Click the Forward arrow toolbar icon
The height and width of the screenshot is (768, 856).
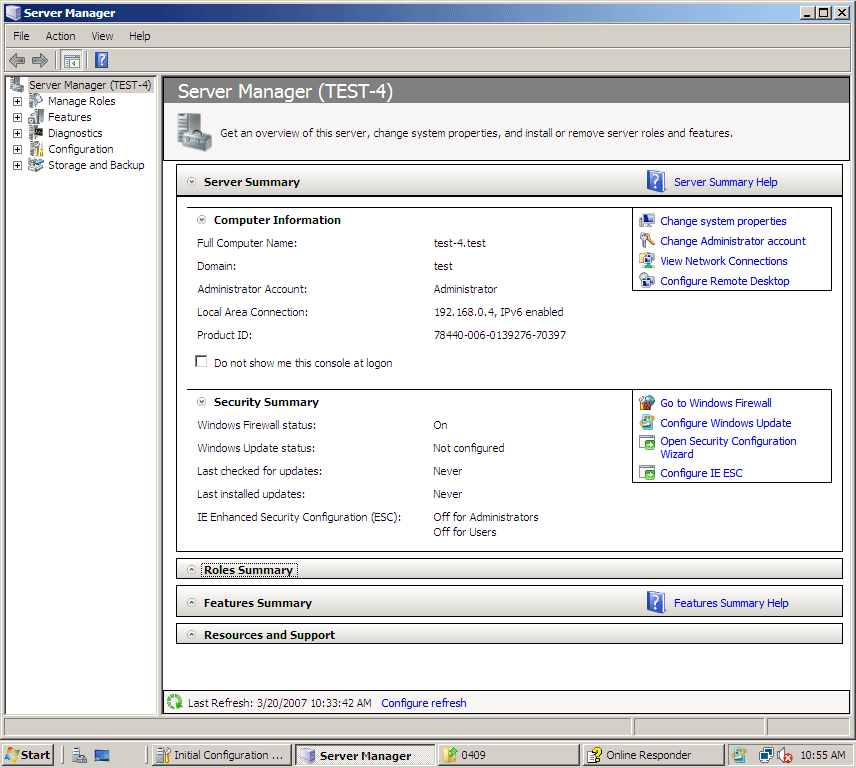click(40, 60)
